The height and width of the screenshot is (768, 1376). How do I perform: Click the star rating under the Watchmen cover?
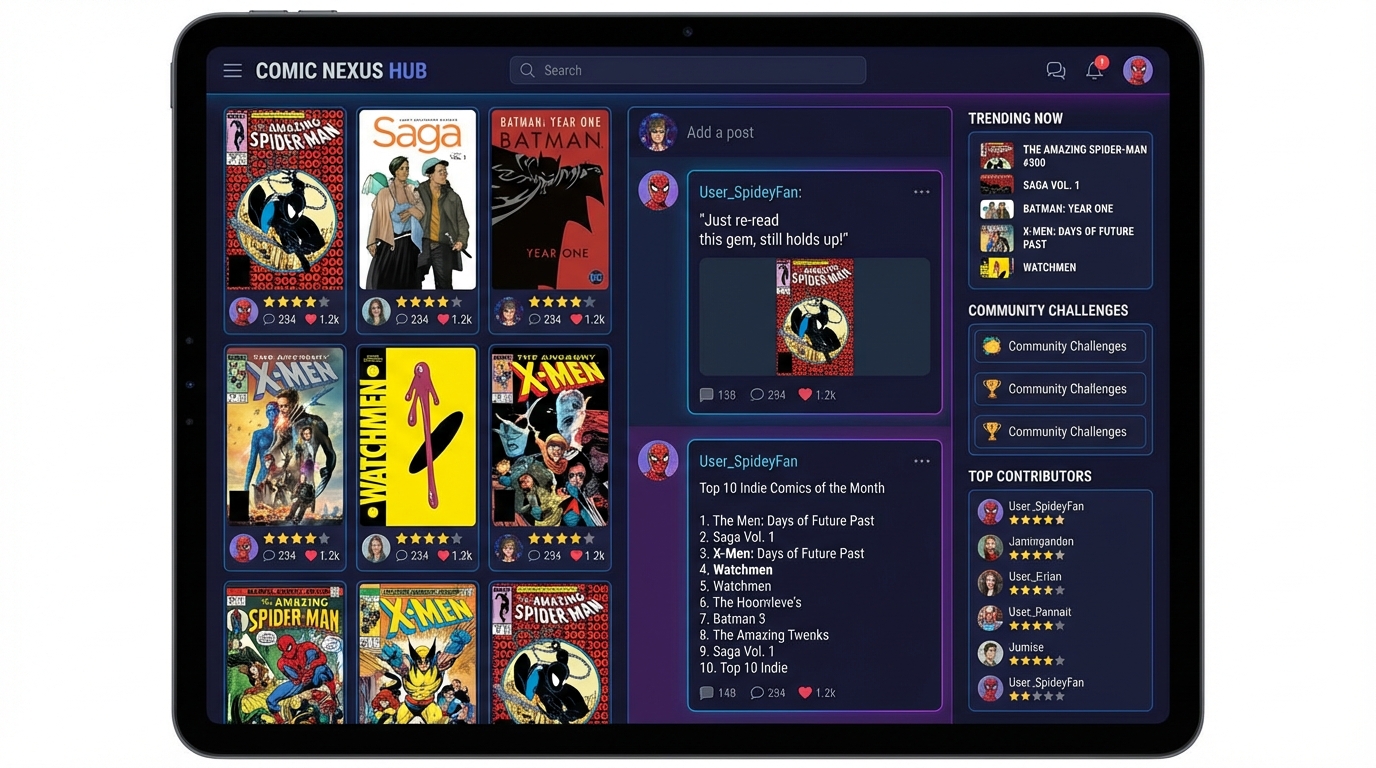pyautogui.click(x=429, y=539)
